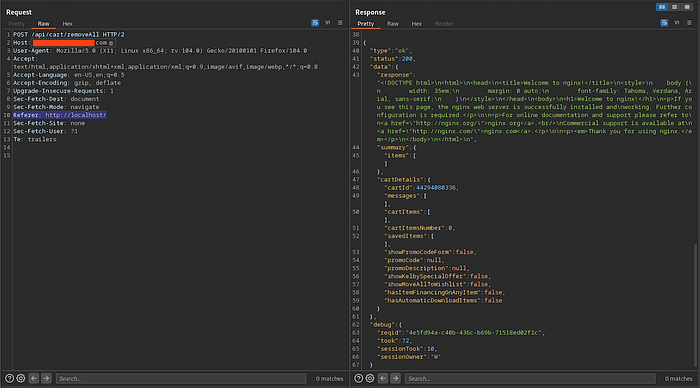Select stacked horizontal layout view icon
700x388 pixels.
[675, 7]
